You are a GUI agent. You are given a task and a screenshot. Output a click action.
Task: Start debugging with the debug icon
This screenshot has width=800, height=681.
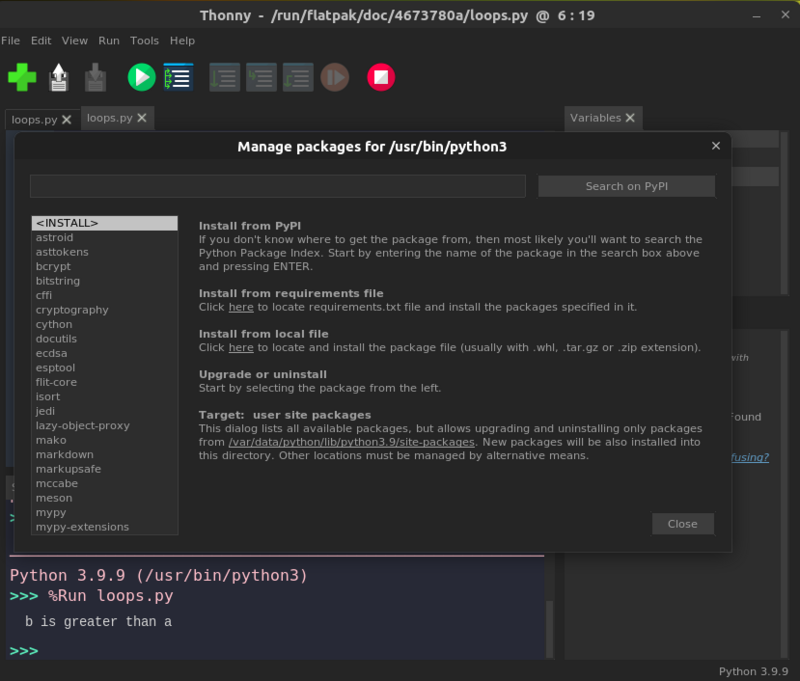click(x=178, y=77)
